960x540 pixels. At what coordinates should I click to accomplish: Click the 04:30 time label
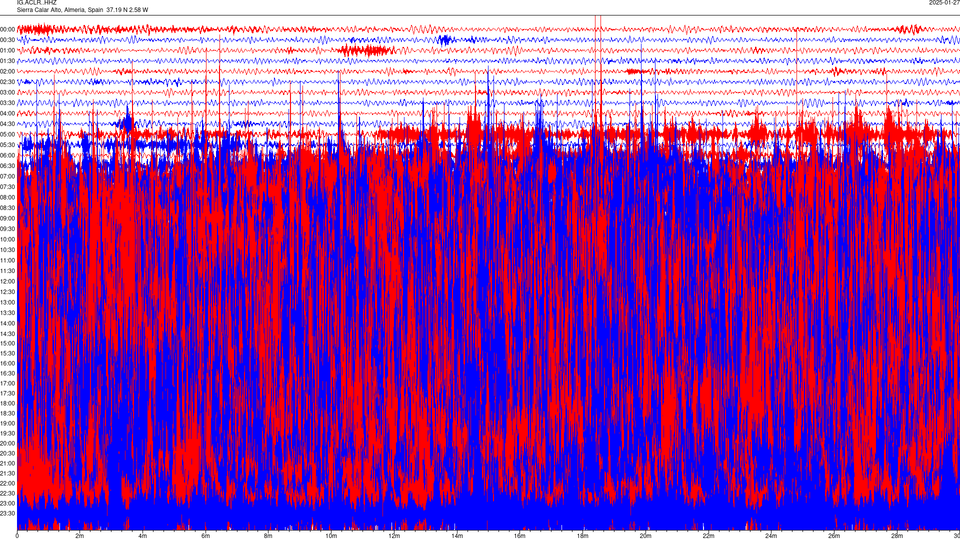point(8,124)
